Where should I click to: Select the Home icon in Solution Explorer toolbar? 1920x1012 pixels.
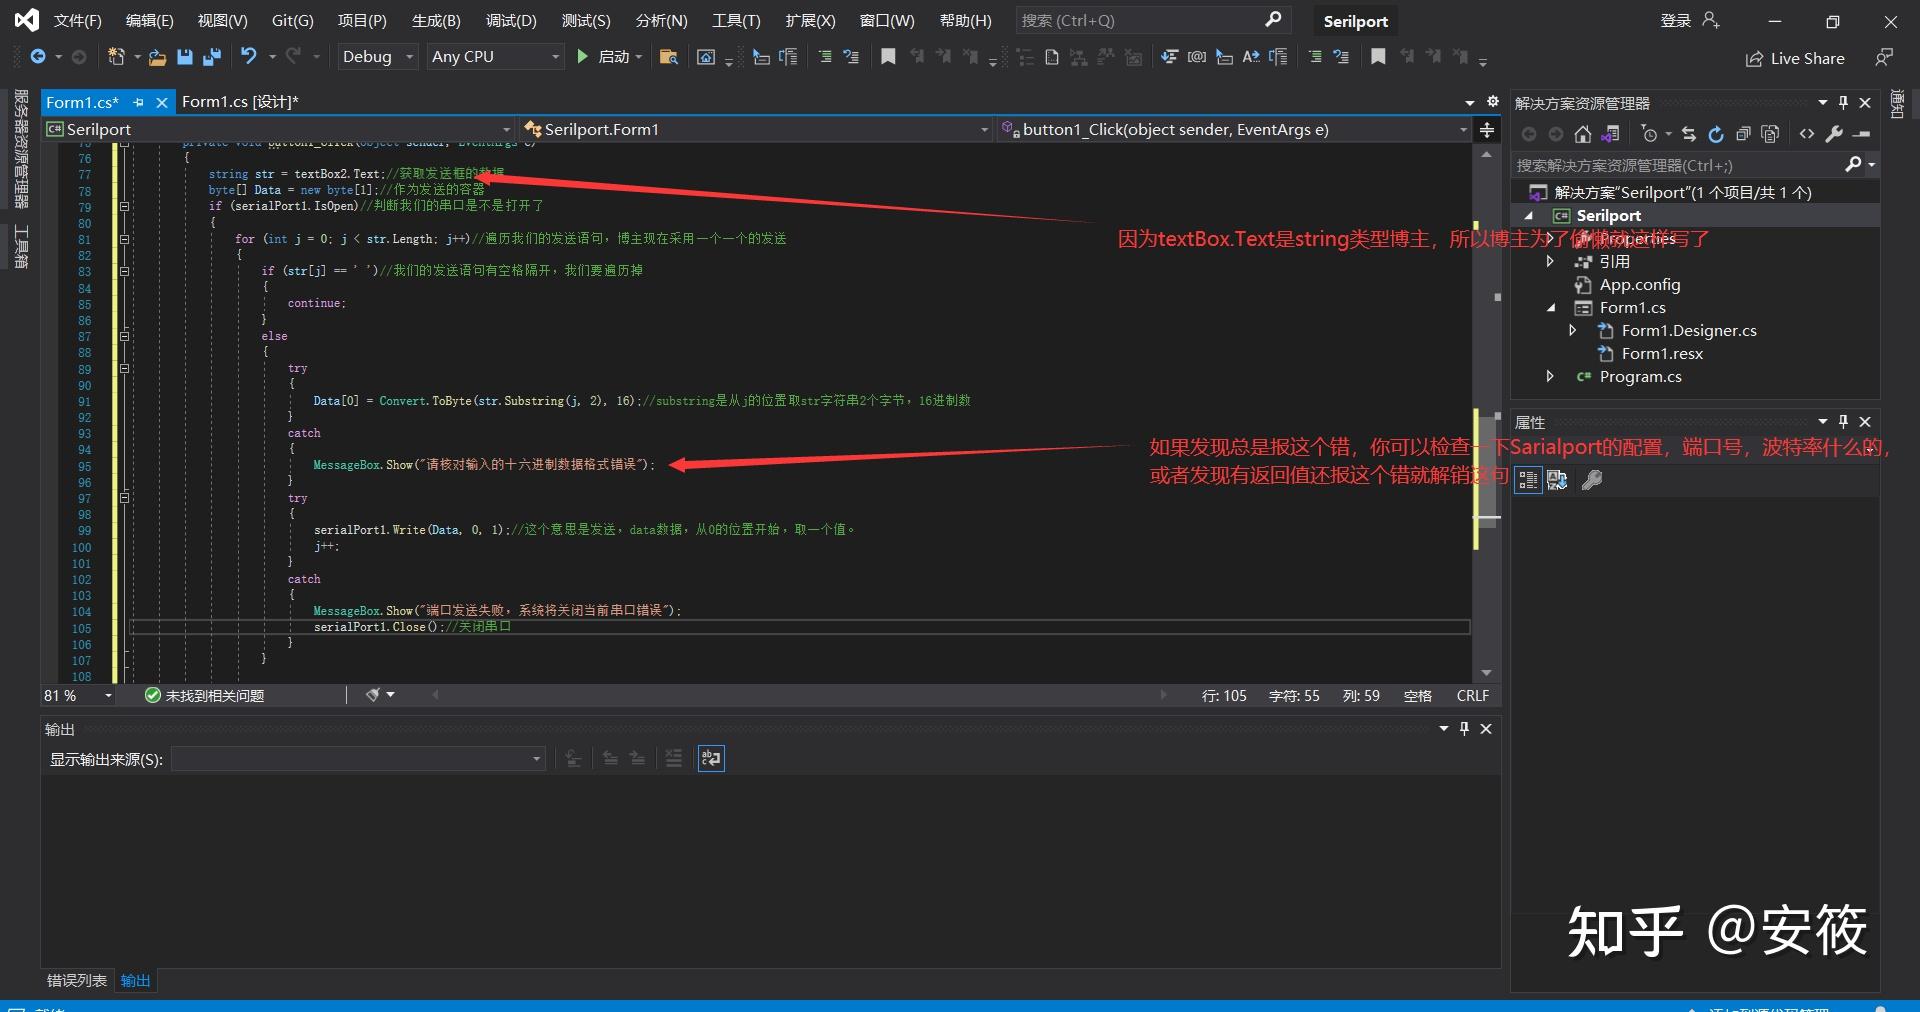click(x=1583, y=133)
